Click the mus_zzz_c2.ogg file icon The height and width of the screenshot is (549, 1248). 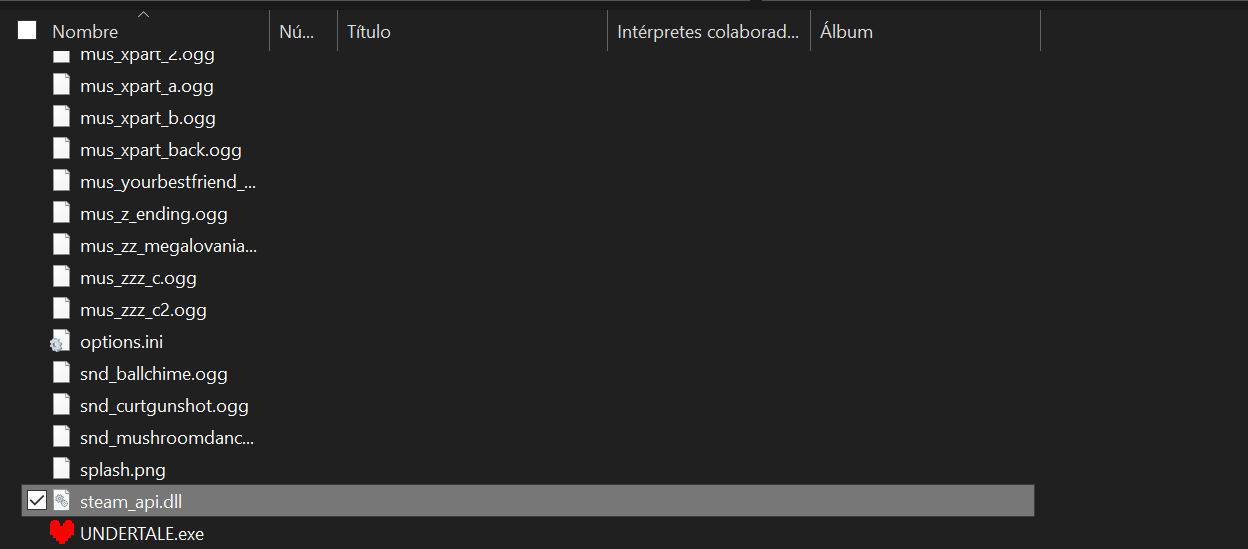pyautogui.click(x=62, y=310)
